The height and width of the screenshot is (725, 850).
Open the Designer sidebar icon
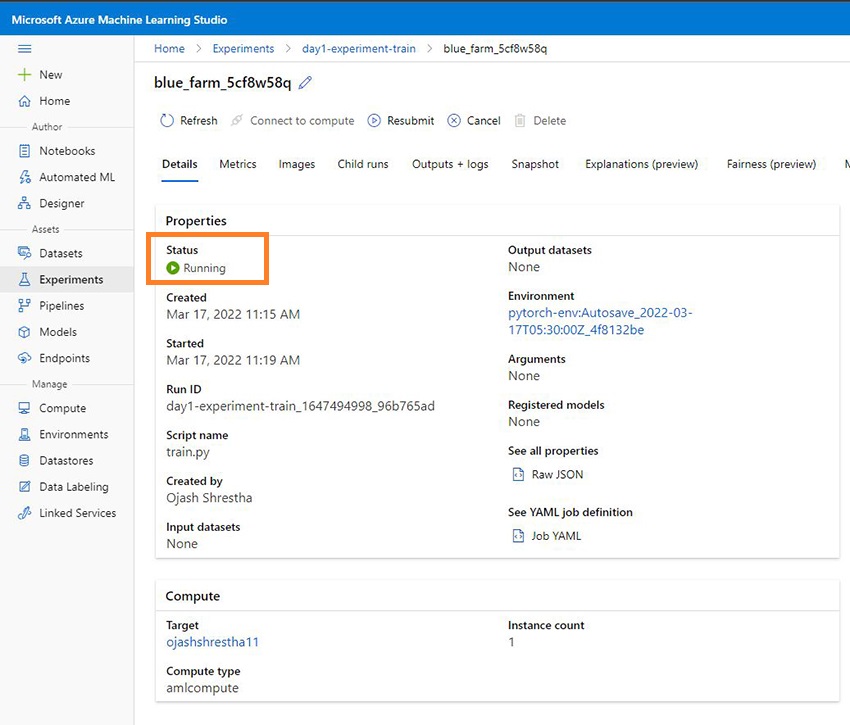click(x=25, y=203)
